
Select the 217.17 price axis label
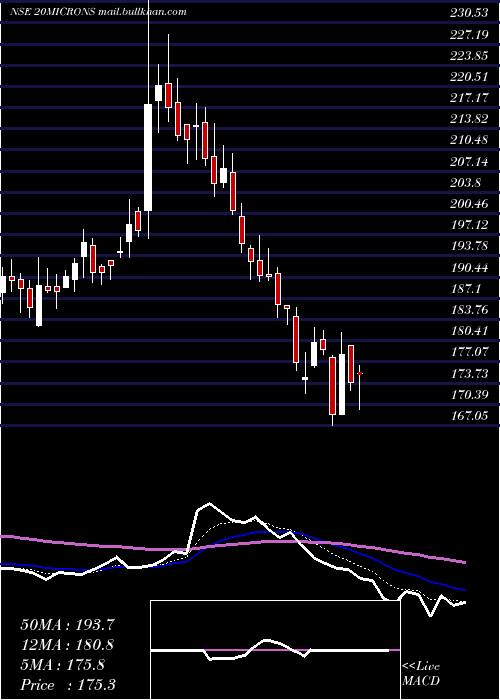pos(469,98)
